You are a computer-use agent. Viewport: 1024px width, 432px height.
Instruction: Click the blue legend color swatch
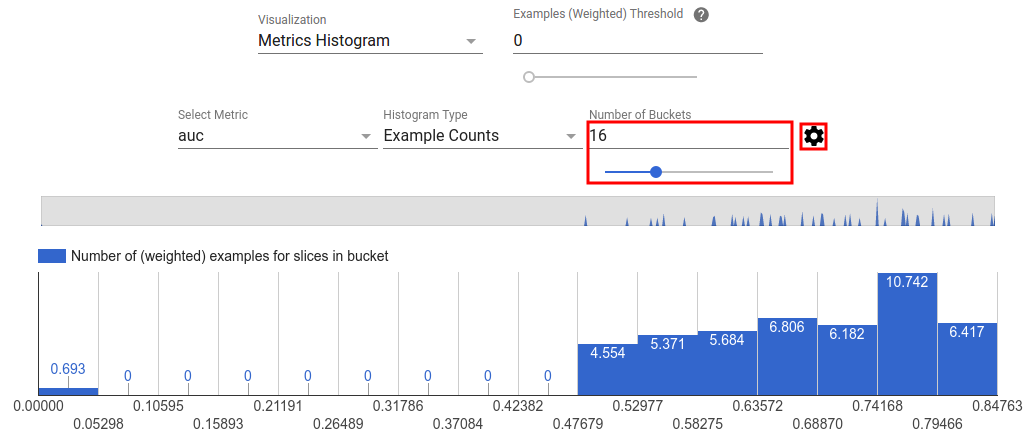51,256
